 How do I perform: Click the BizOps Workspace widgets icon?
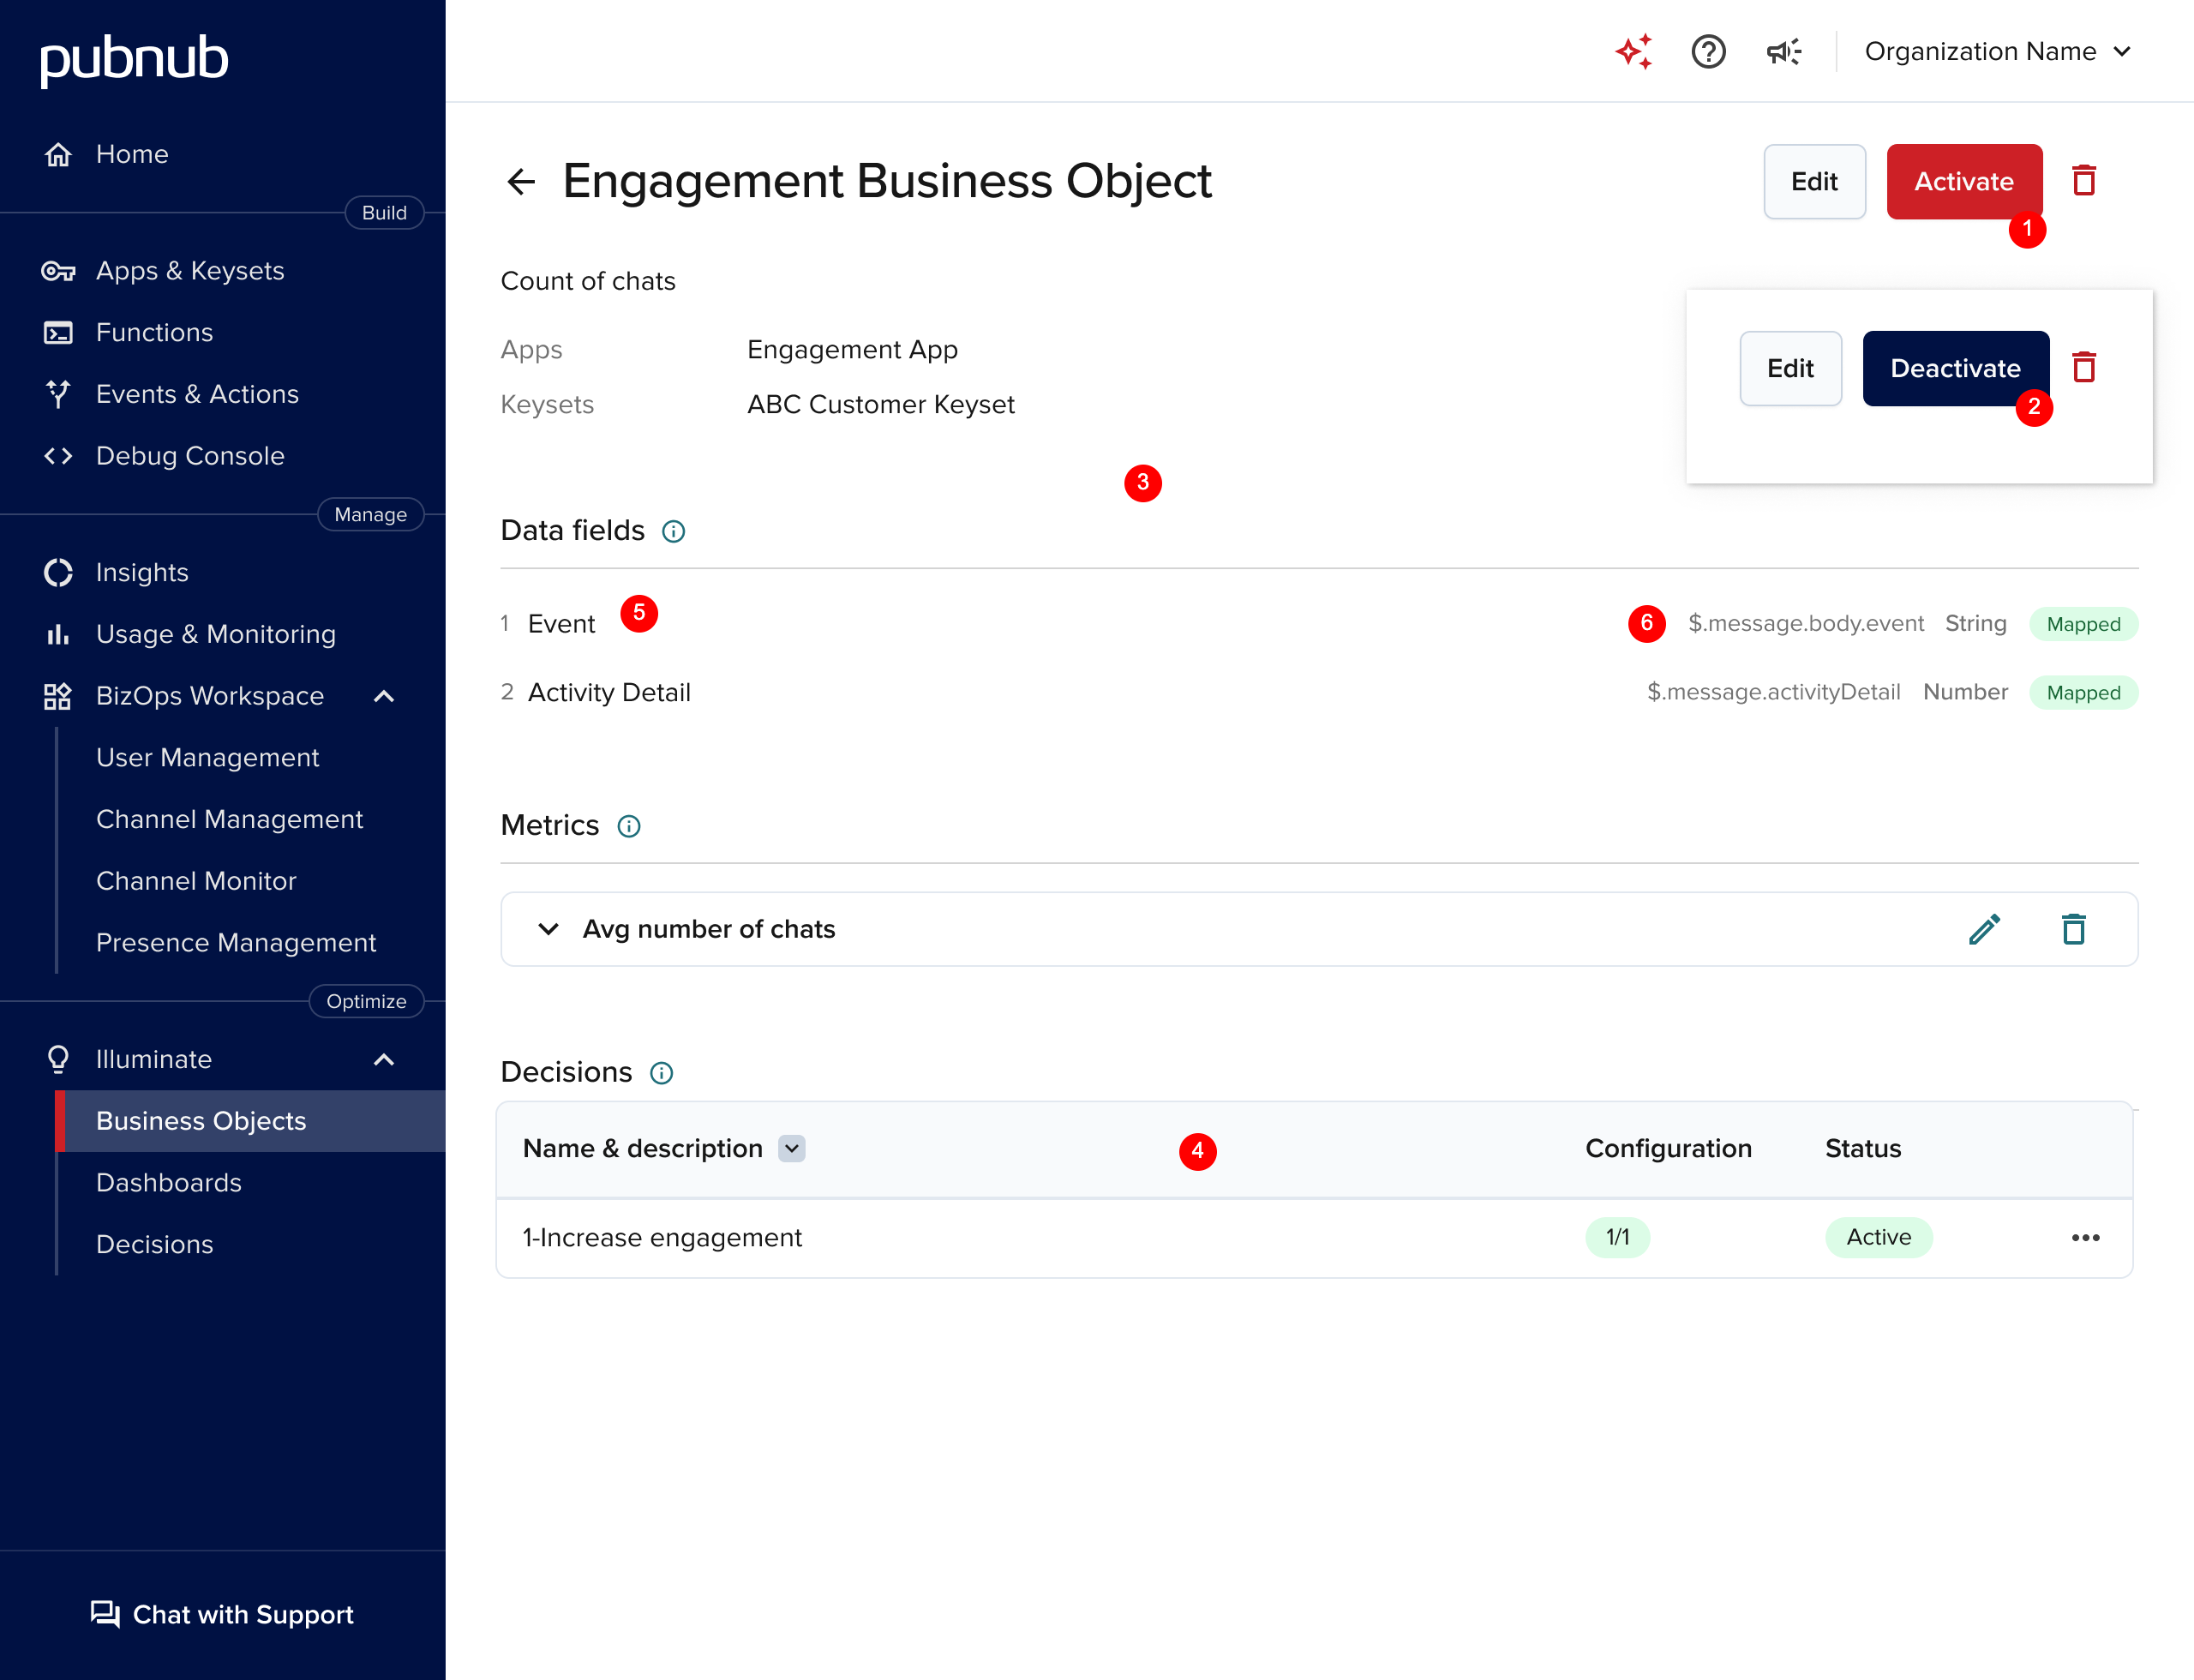point(58,696)
